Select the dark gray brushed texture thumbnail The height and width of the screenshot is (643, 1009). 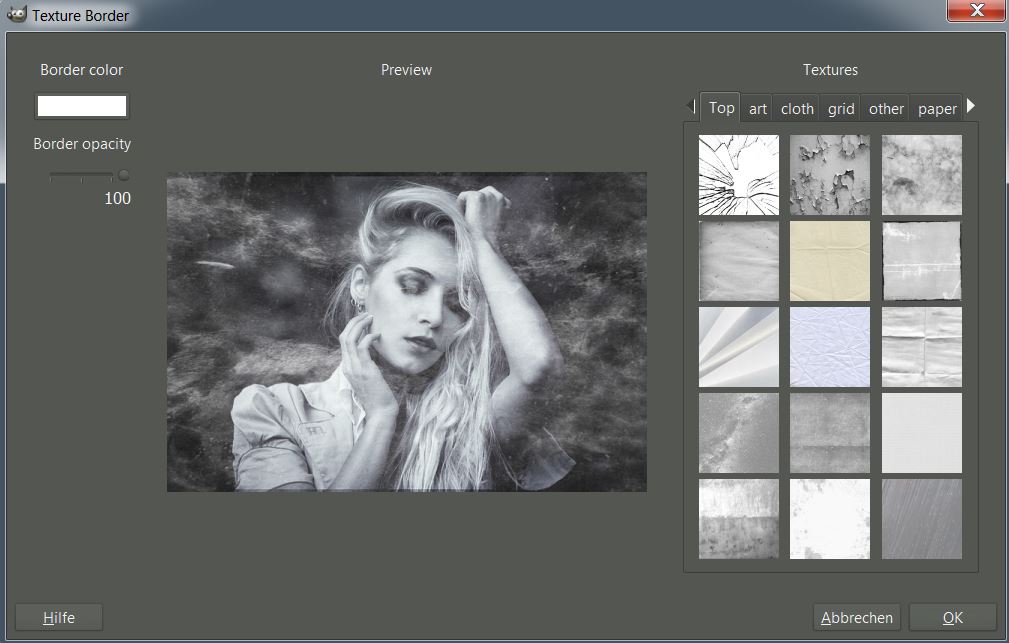point(921,519)
